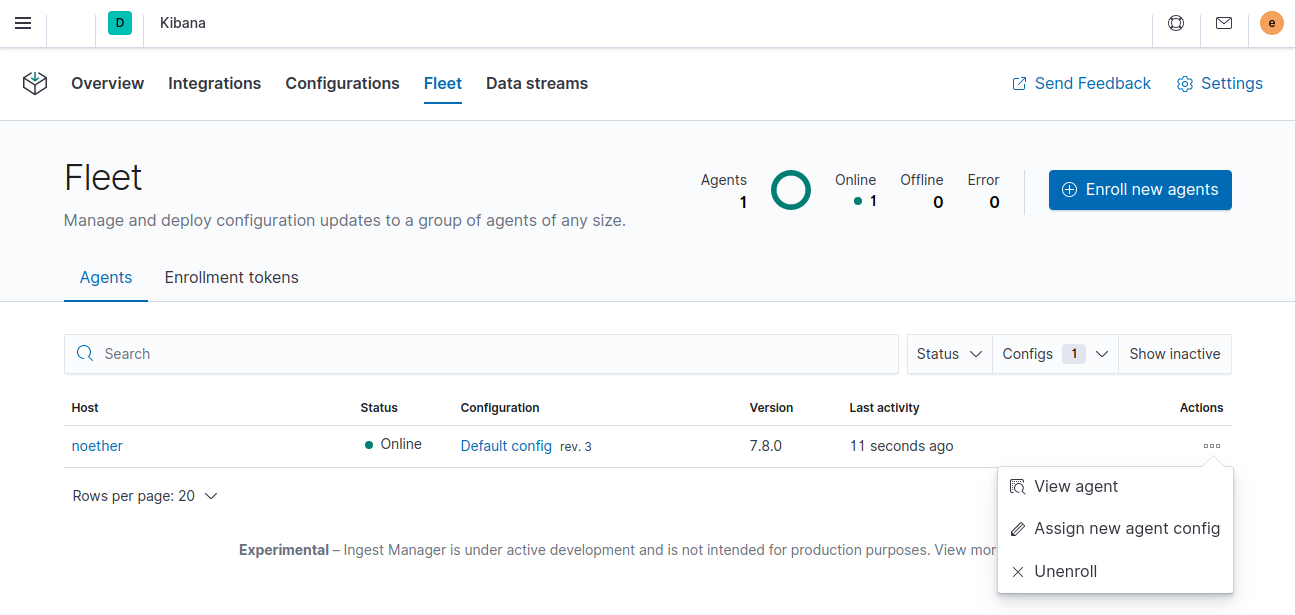This screenshot has height=615, width=1295.
Task: Click the Ingest Manager package icon
Action: point(34,84)
